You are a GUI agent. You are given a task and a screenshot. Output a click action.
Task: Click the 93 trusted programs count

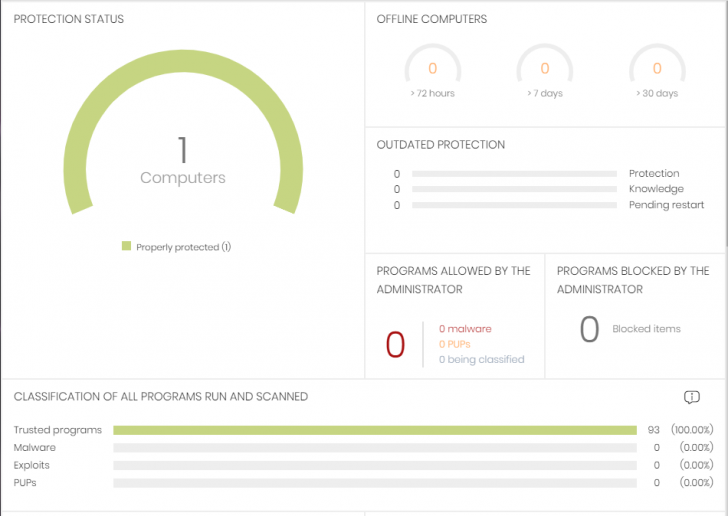click(x=654, y=430)
